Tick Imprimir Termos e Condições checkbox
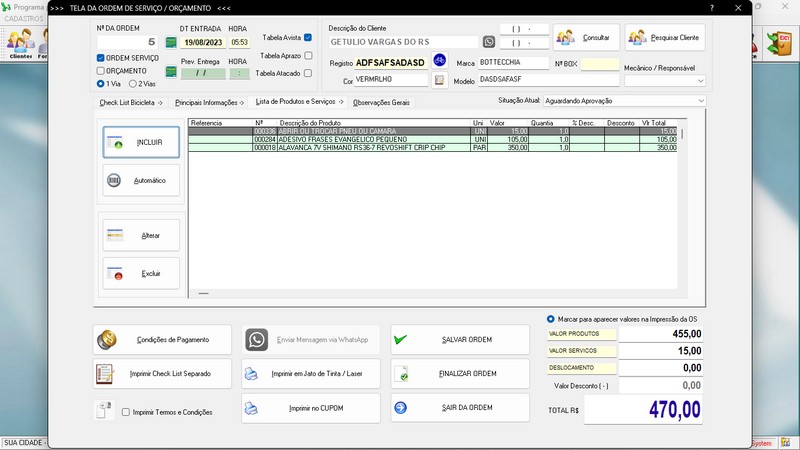Viewport: 800px width, 450px height. point(126,412)
